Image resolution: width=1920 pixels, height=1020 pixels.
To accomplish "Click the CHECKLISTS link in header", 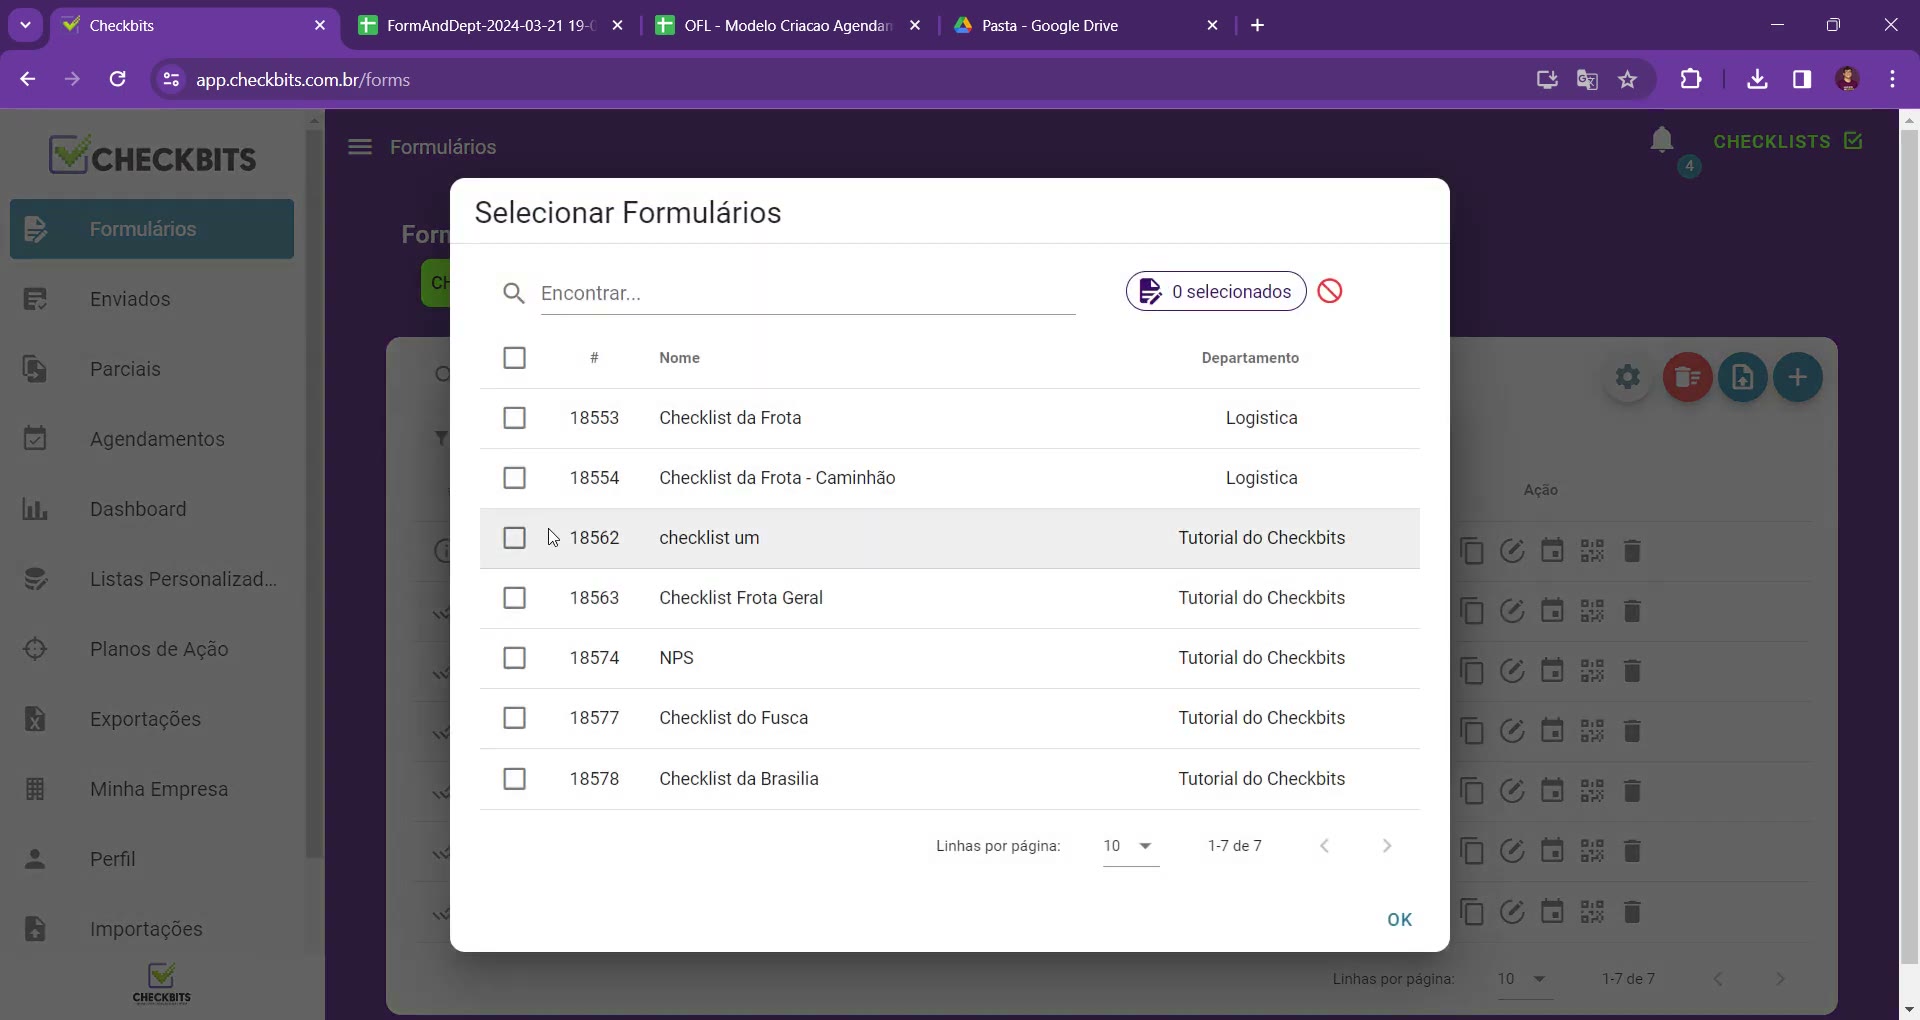I will coord(1788,141).
